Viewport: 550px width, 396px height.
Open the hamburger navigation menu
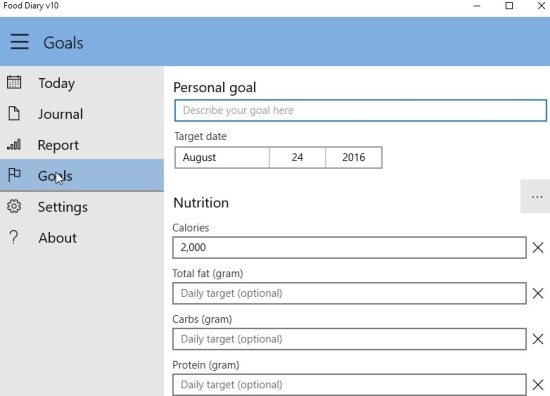(x=20, y=42)
